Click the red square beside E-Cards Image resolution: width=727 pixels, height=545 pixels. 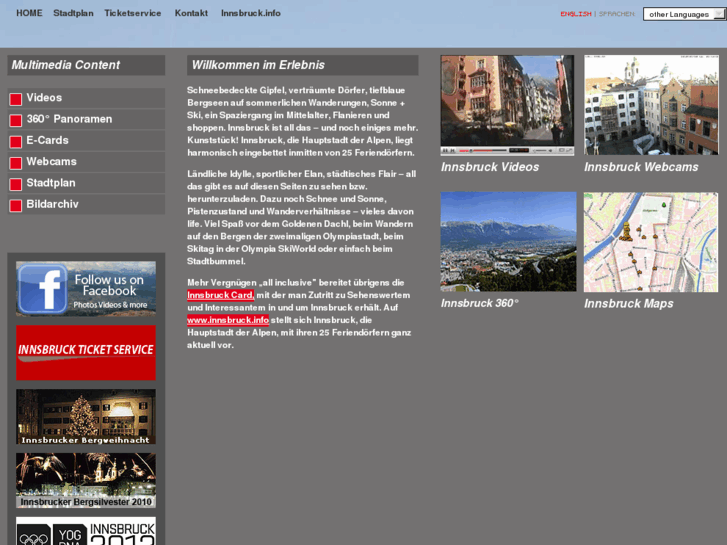click(16, 142)
